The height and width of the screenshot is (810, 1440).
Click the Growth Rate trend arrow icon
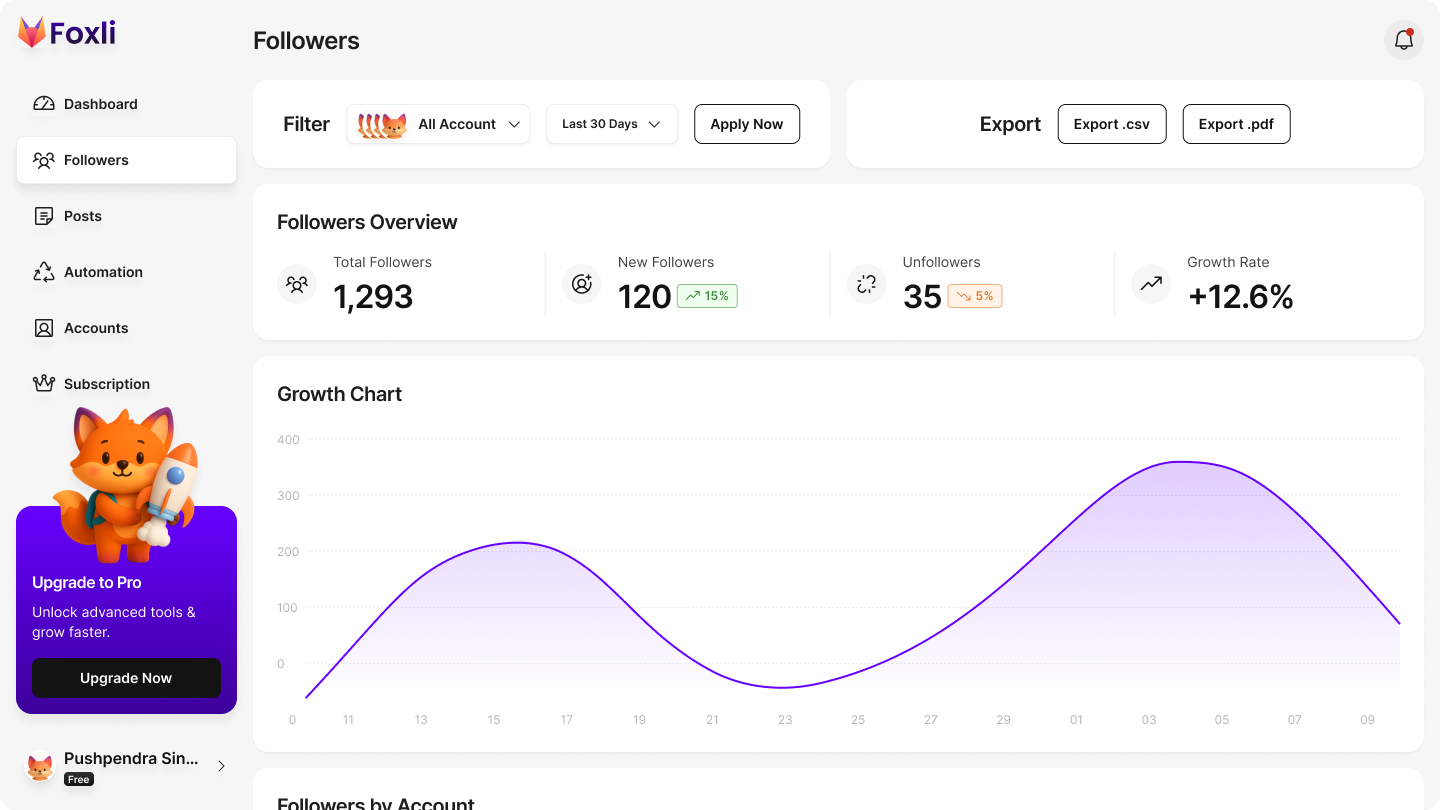click(1151, 284)
